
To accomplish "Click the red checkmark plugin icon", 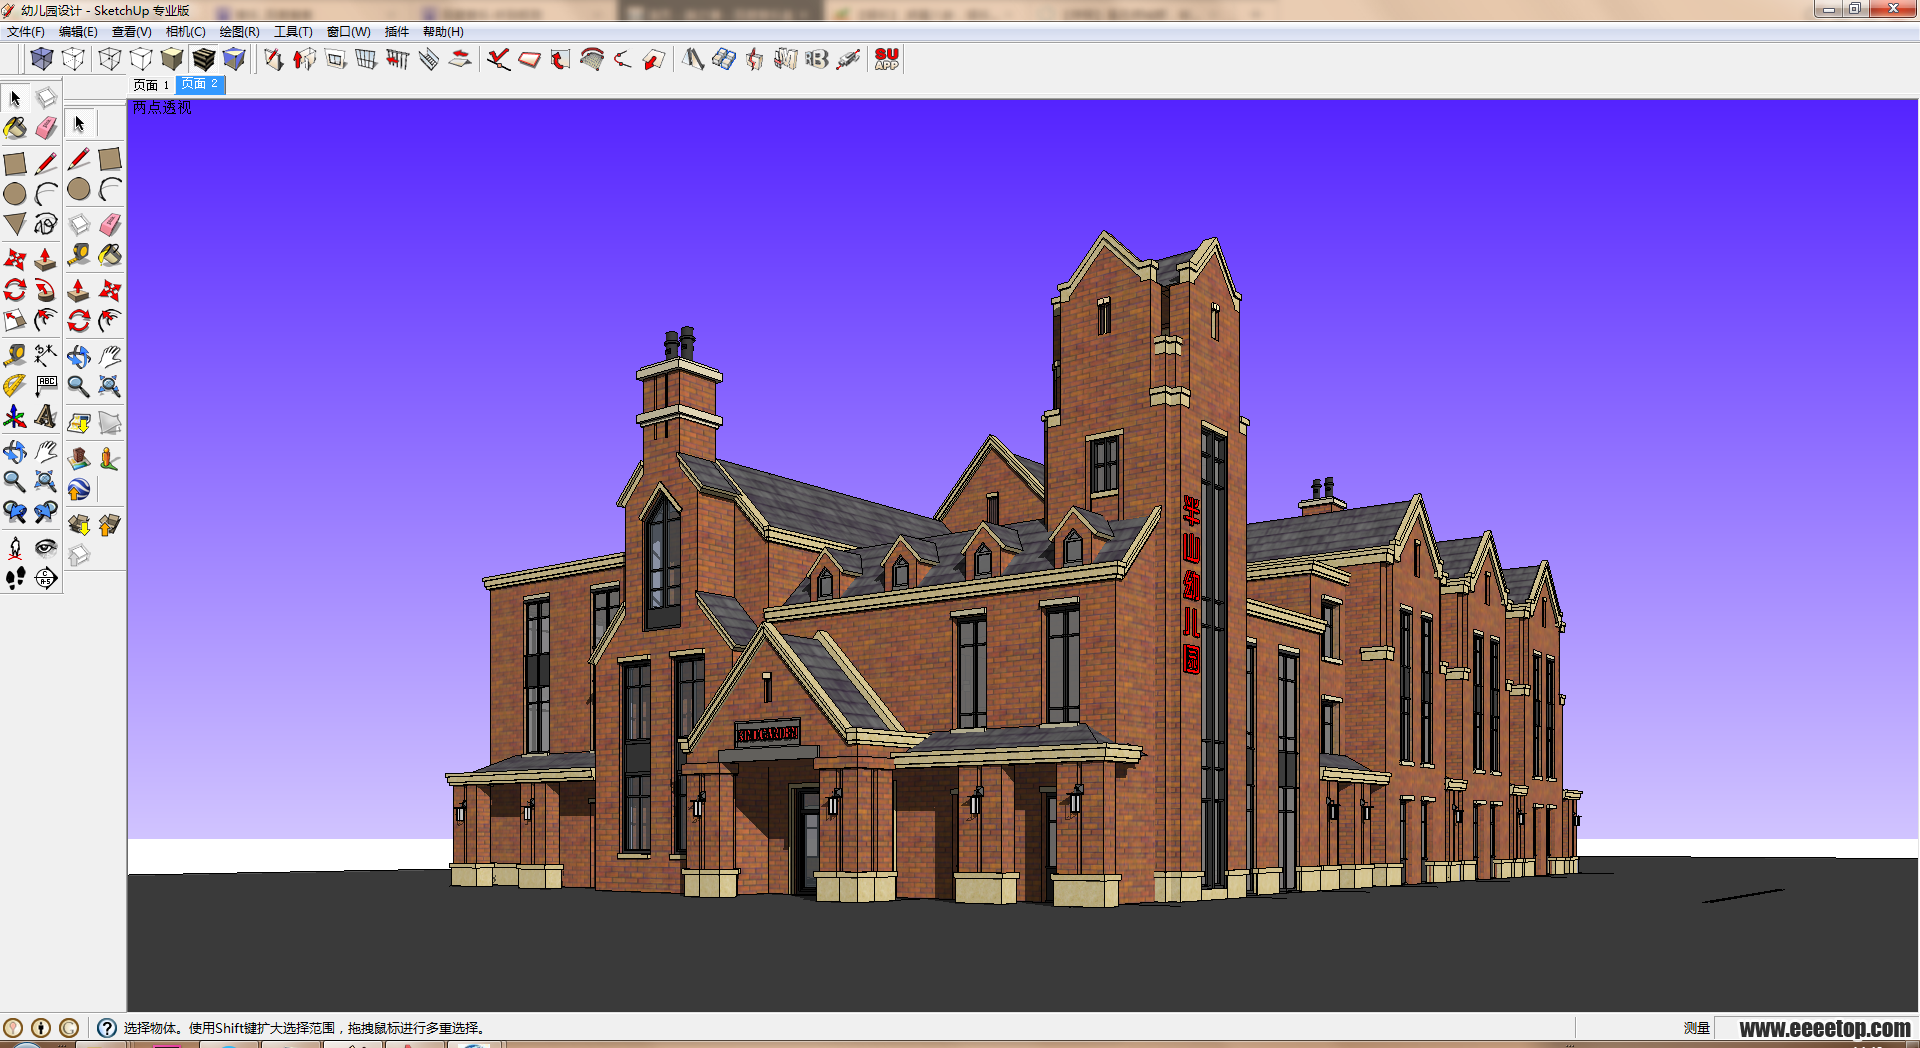I will (498, 59).
